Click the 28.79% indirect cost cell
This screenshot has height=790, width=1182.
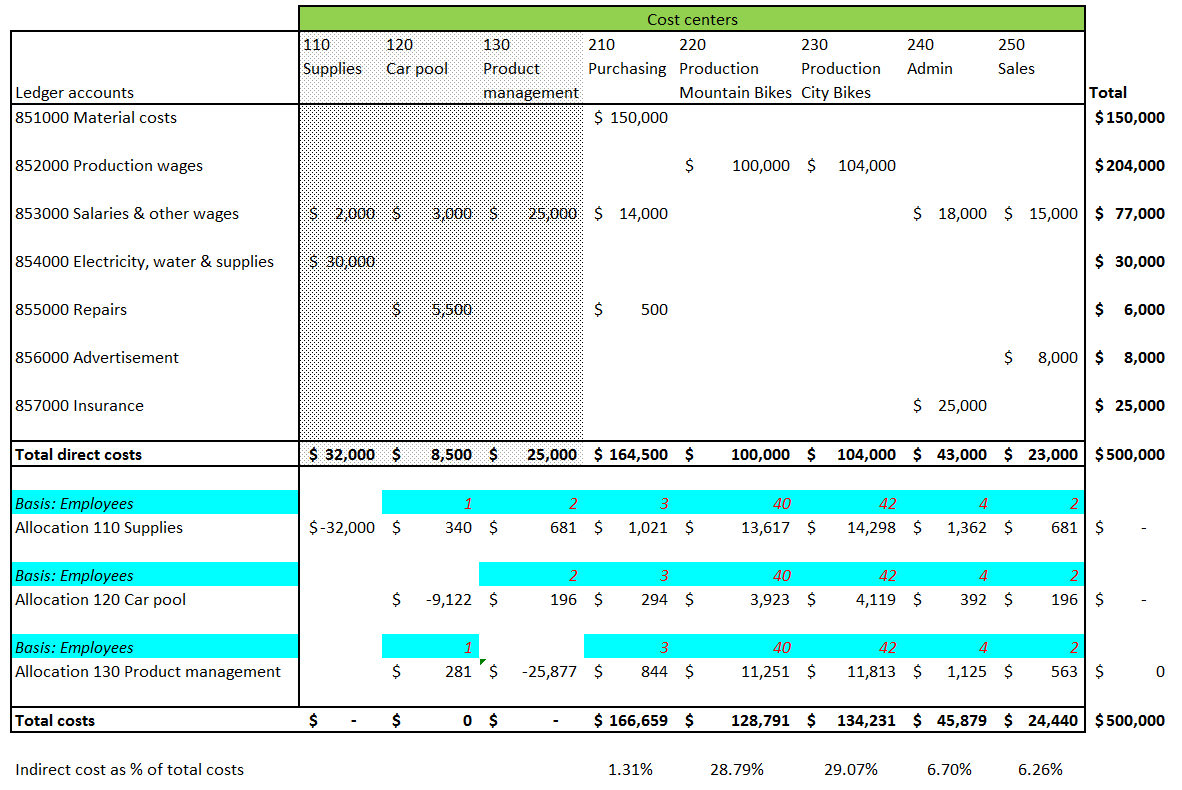[x=739, y=770]
